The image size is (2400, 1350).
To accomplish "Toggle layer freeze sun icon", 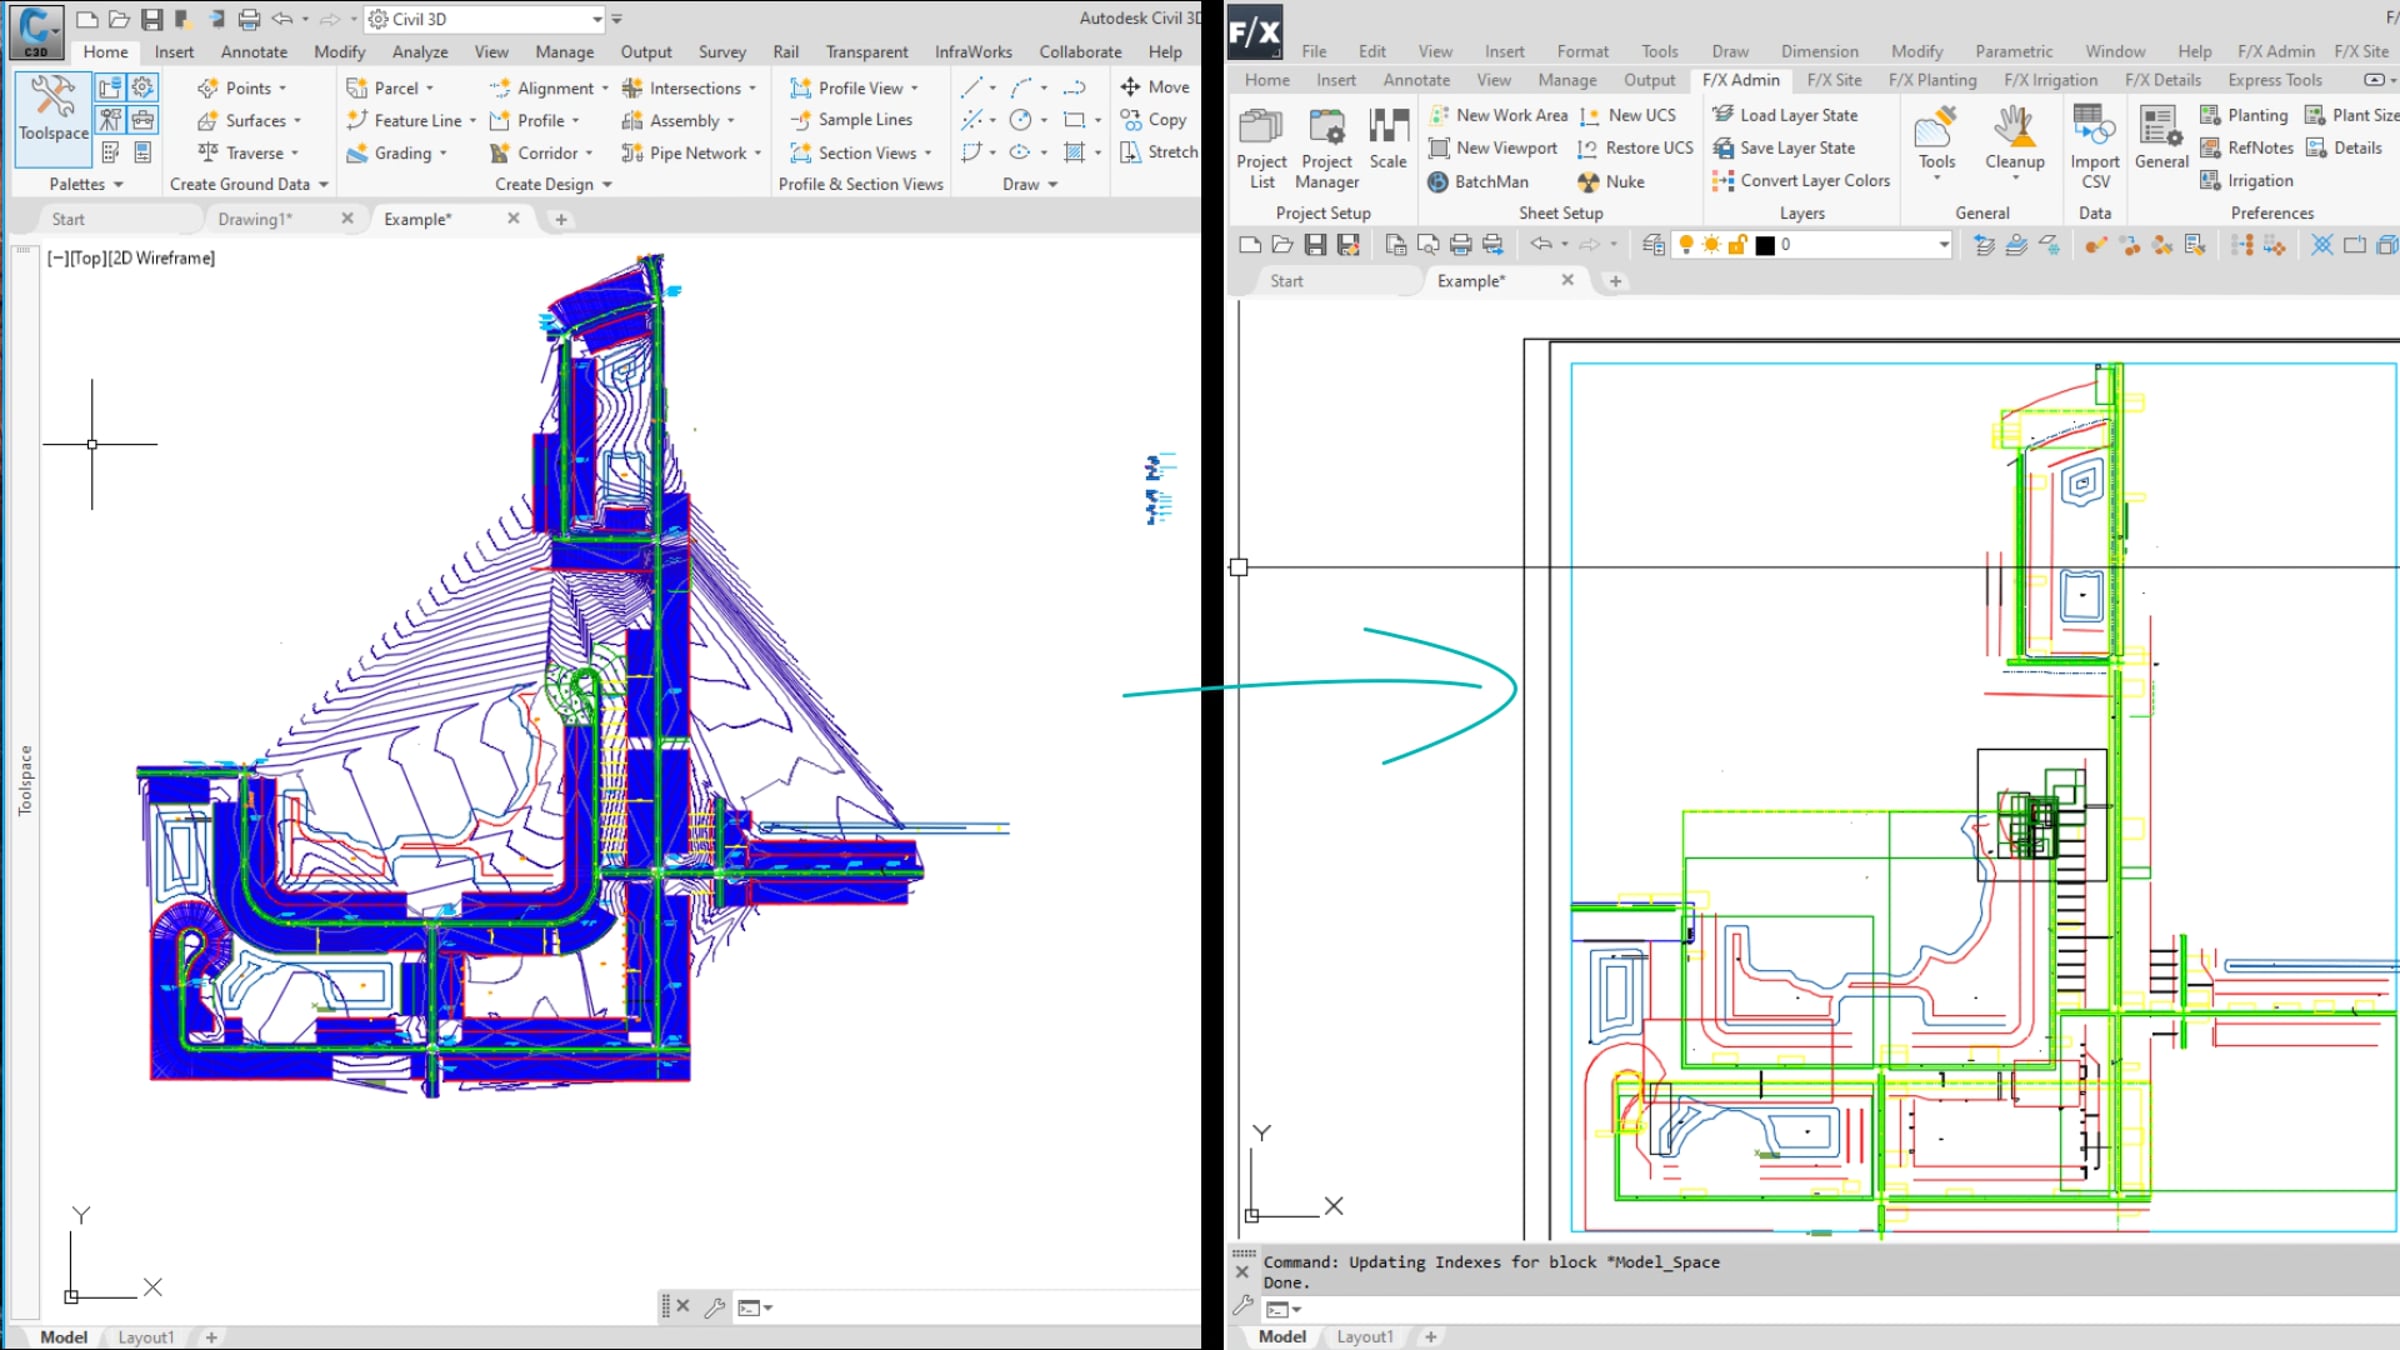I will pos(1712,245).
